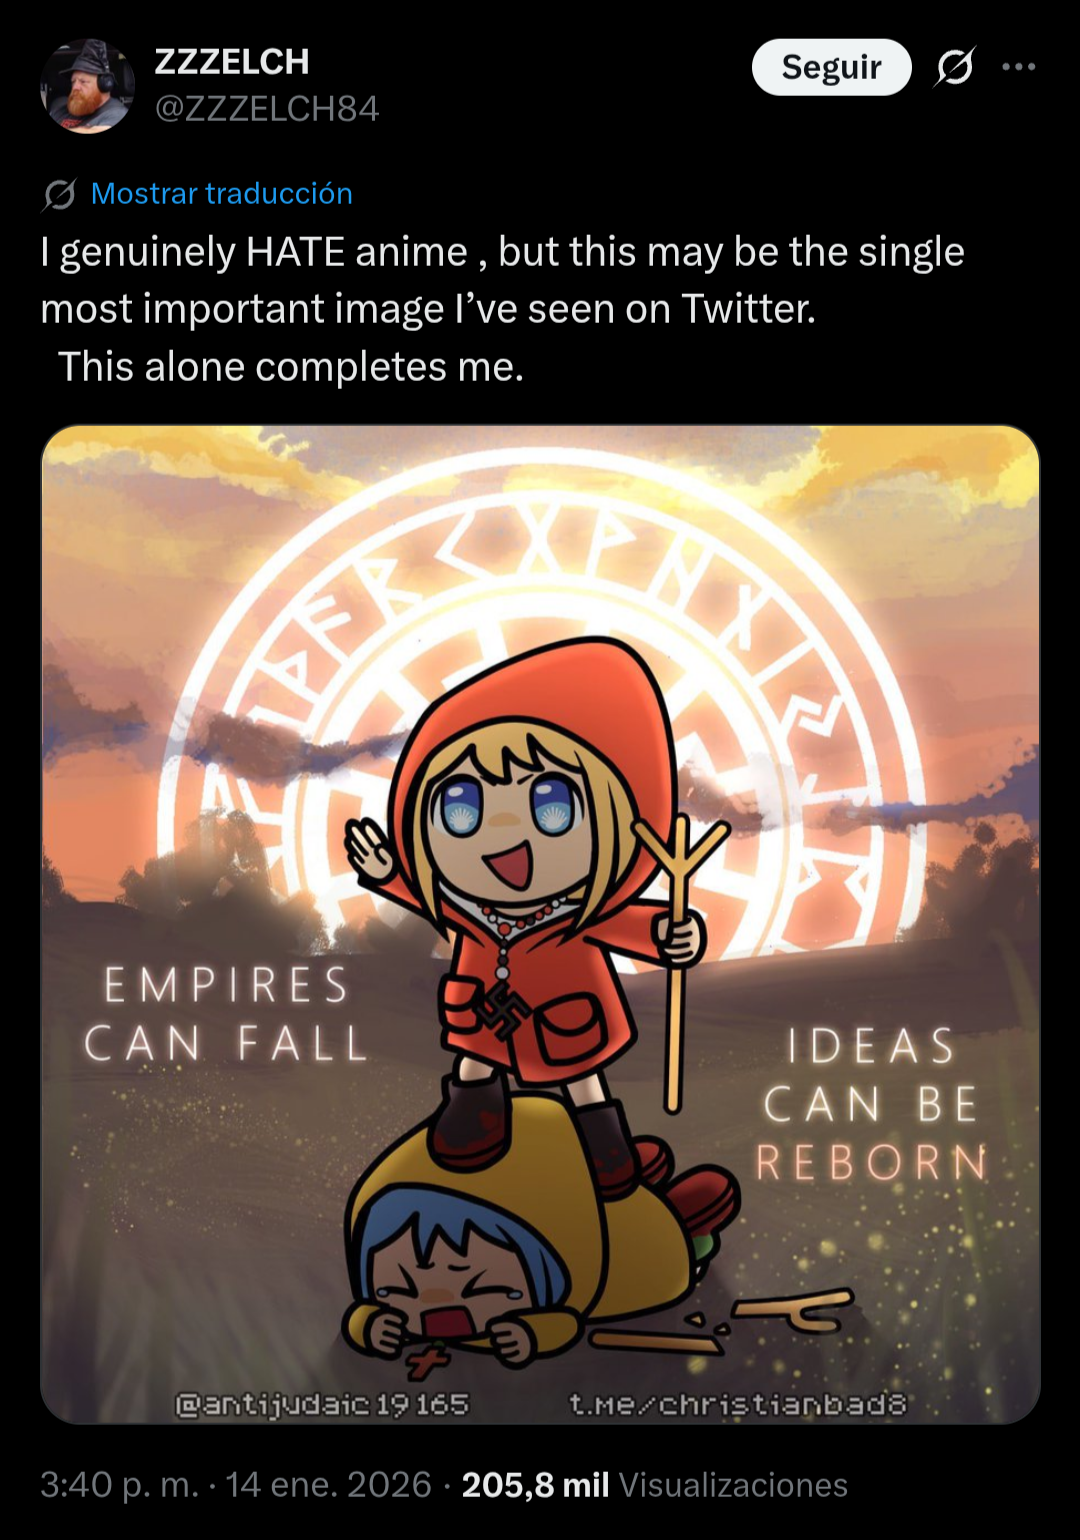Click the Grok icon before Mostrar traducción
Viewport: 1080px width, 1540px height.
pyautogui.click(x=59, y=194)
